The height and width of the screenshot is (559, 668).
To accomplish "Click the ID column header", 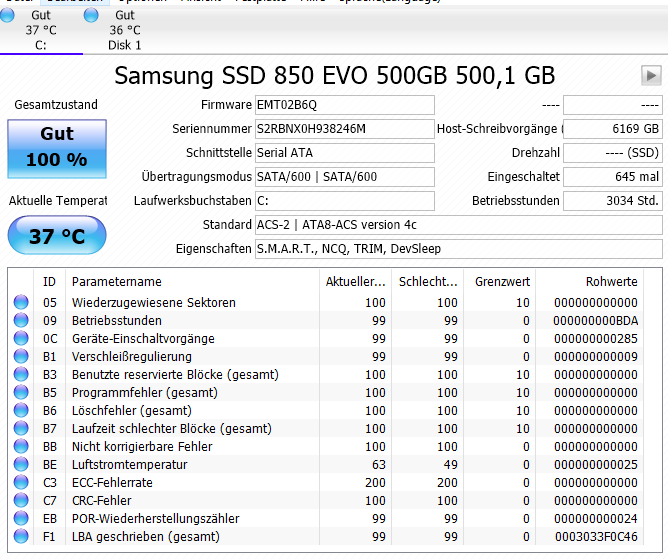I will [49, 282].
